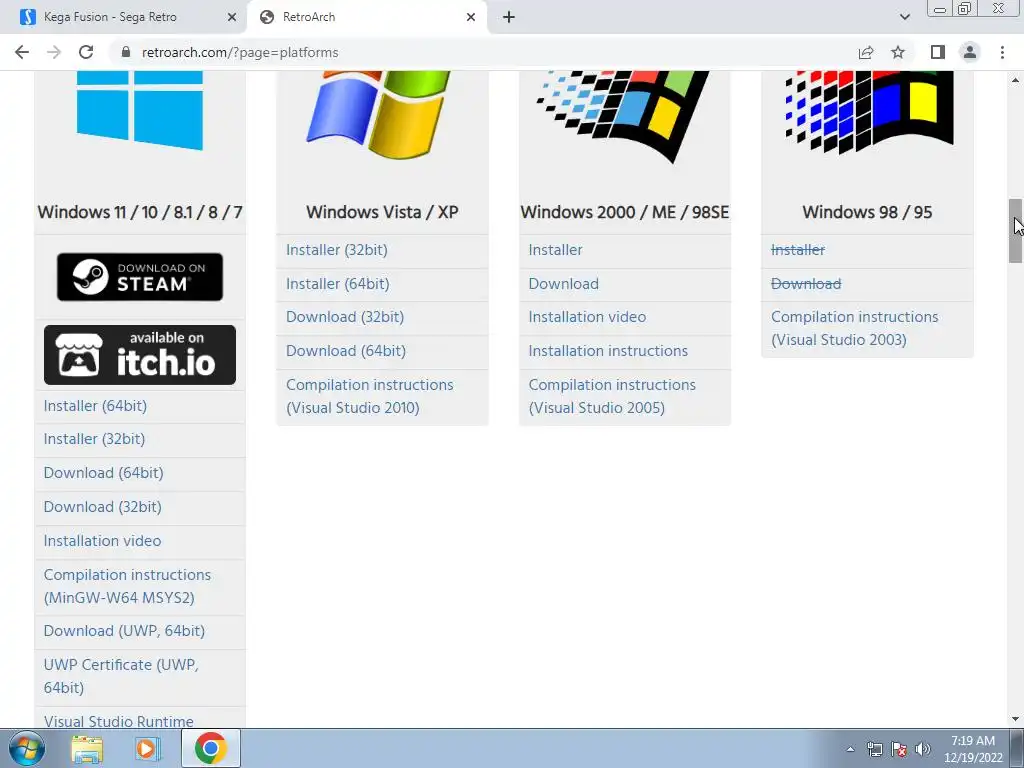This screenshot has width=1024, height=768.
Task: Open Installer (32bit) under Vista / XP
Action: [337, 249]
